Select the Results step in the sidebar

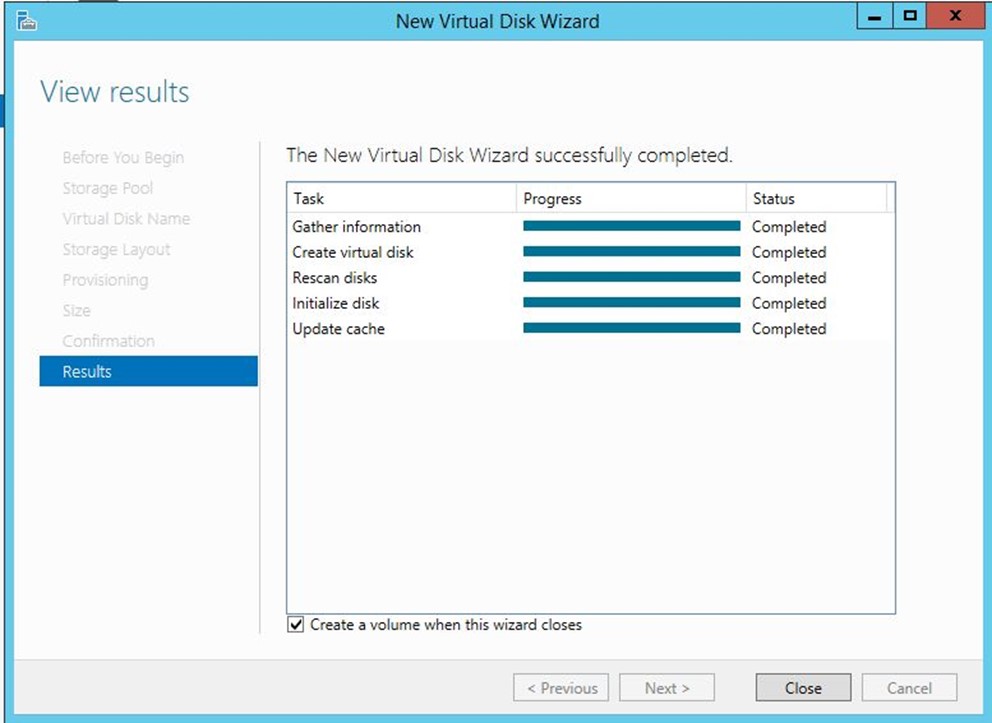tap(149, 371)
